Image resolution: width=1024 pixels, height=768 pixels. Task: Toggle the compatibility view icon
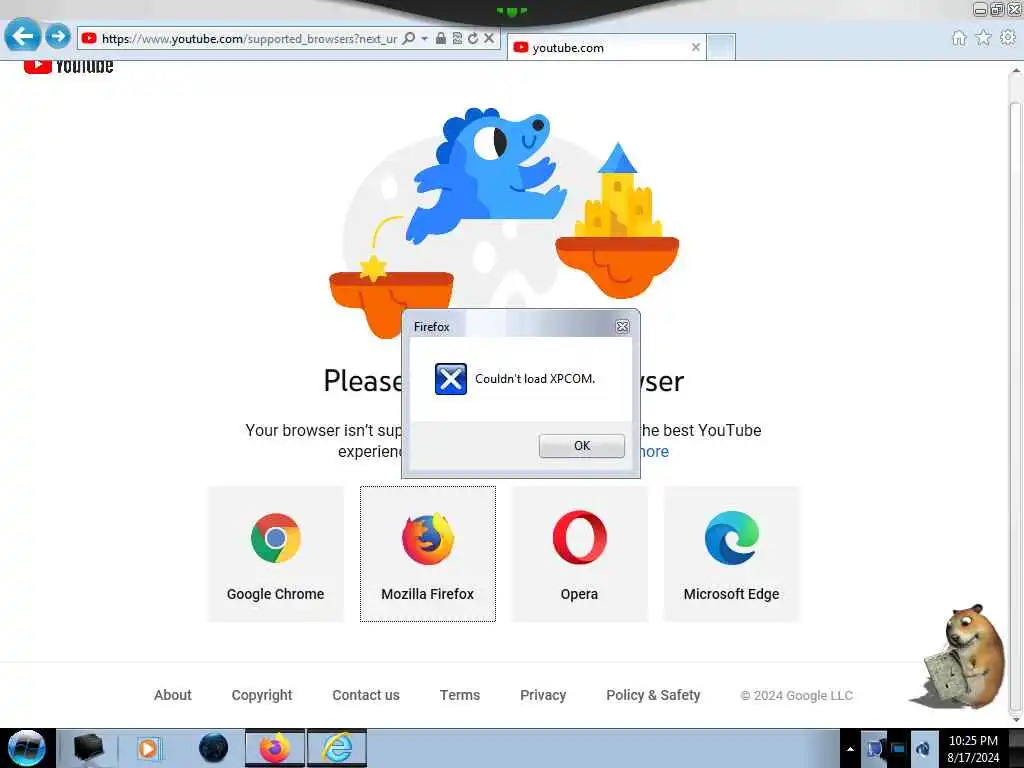pos(457,39)
